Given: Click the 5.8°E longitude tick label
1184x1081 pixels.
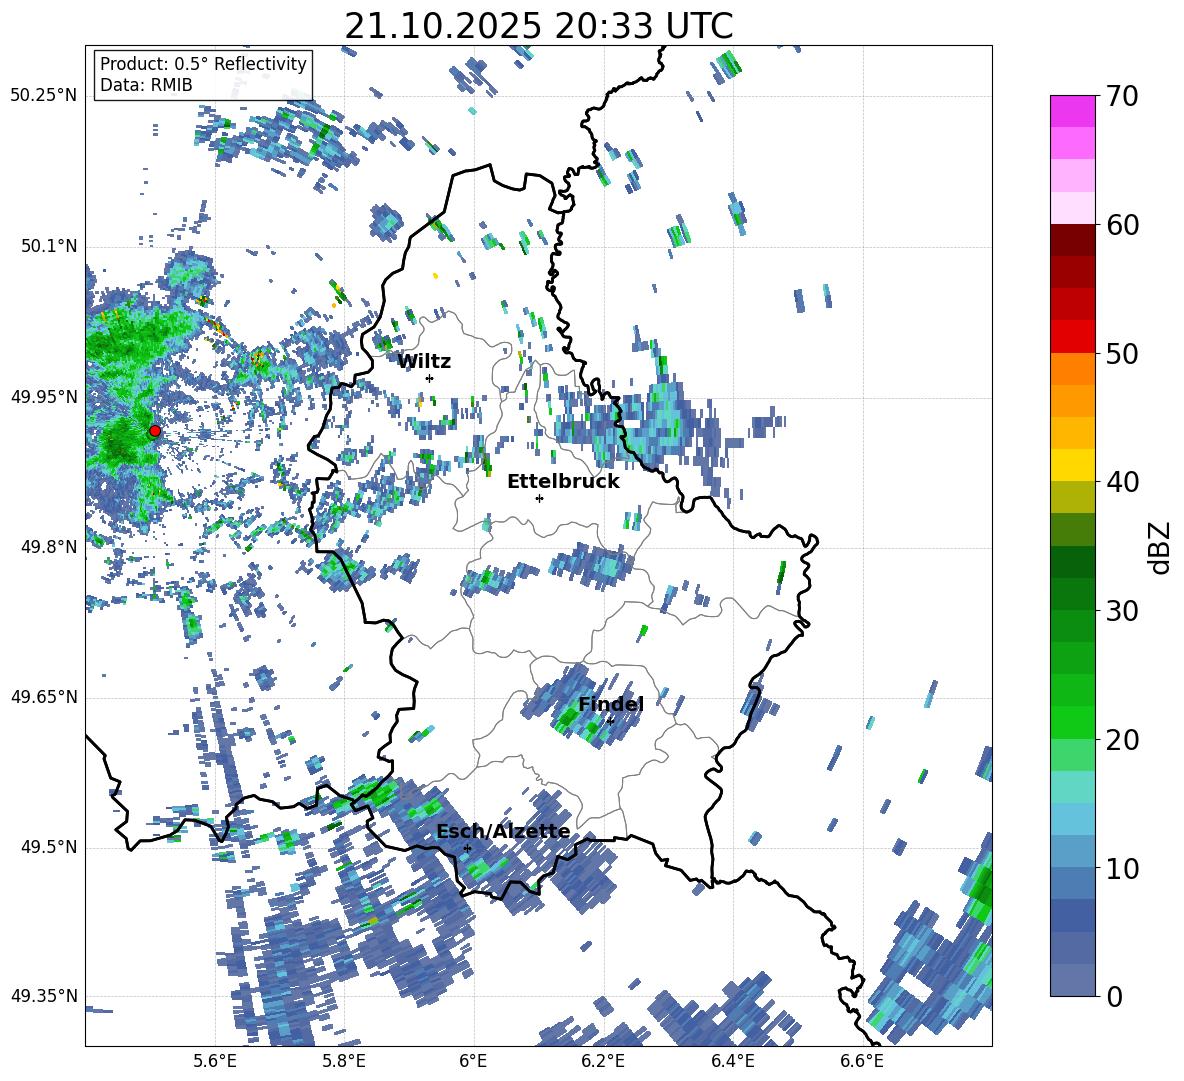Looking at the screenshot, I should click(x=344, y=1061).
